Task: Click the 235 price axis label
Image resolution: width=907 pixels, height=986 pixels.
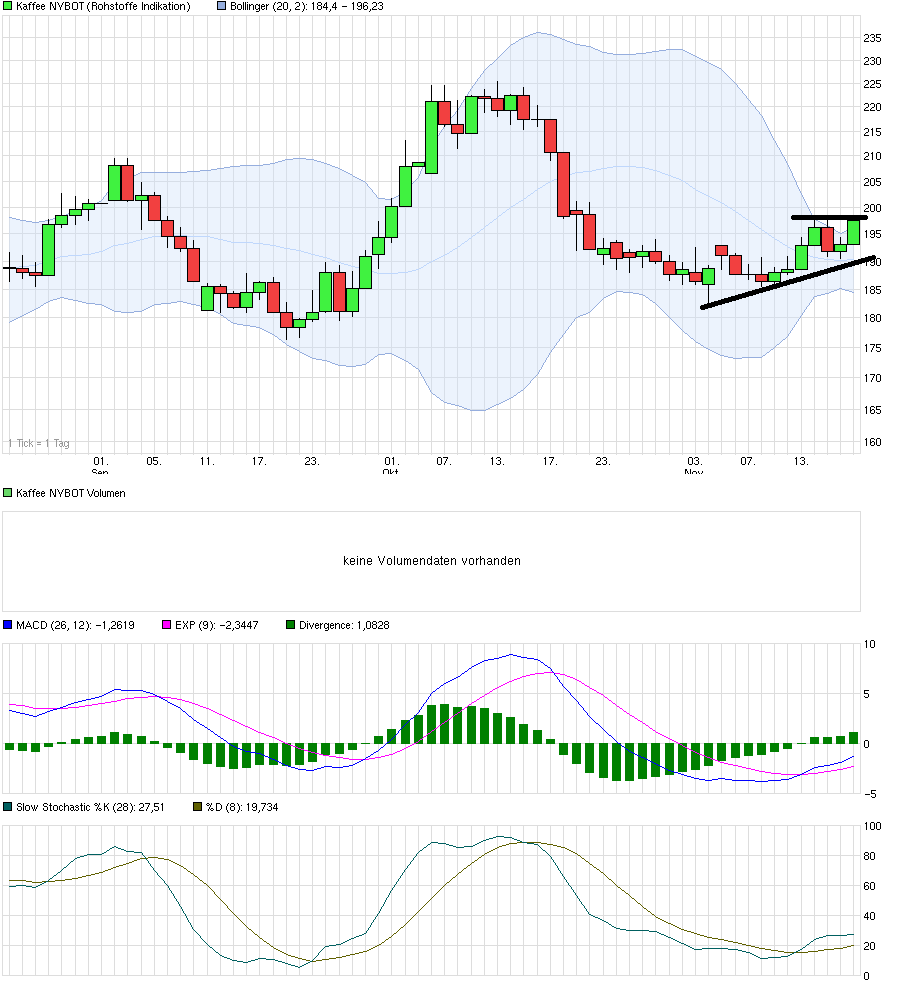Action: pos(872,38)
